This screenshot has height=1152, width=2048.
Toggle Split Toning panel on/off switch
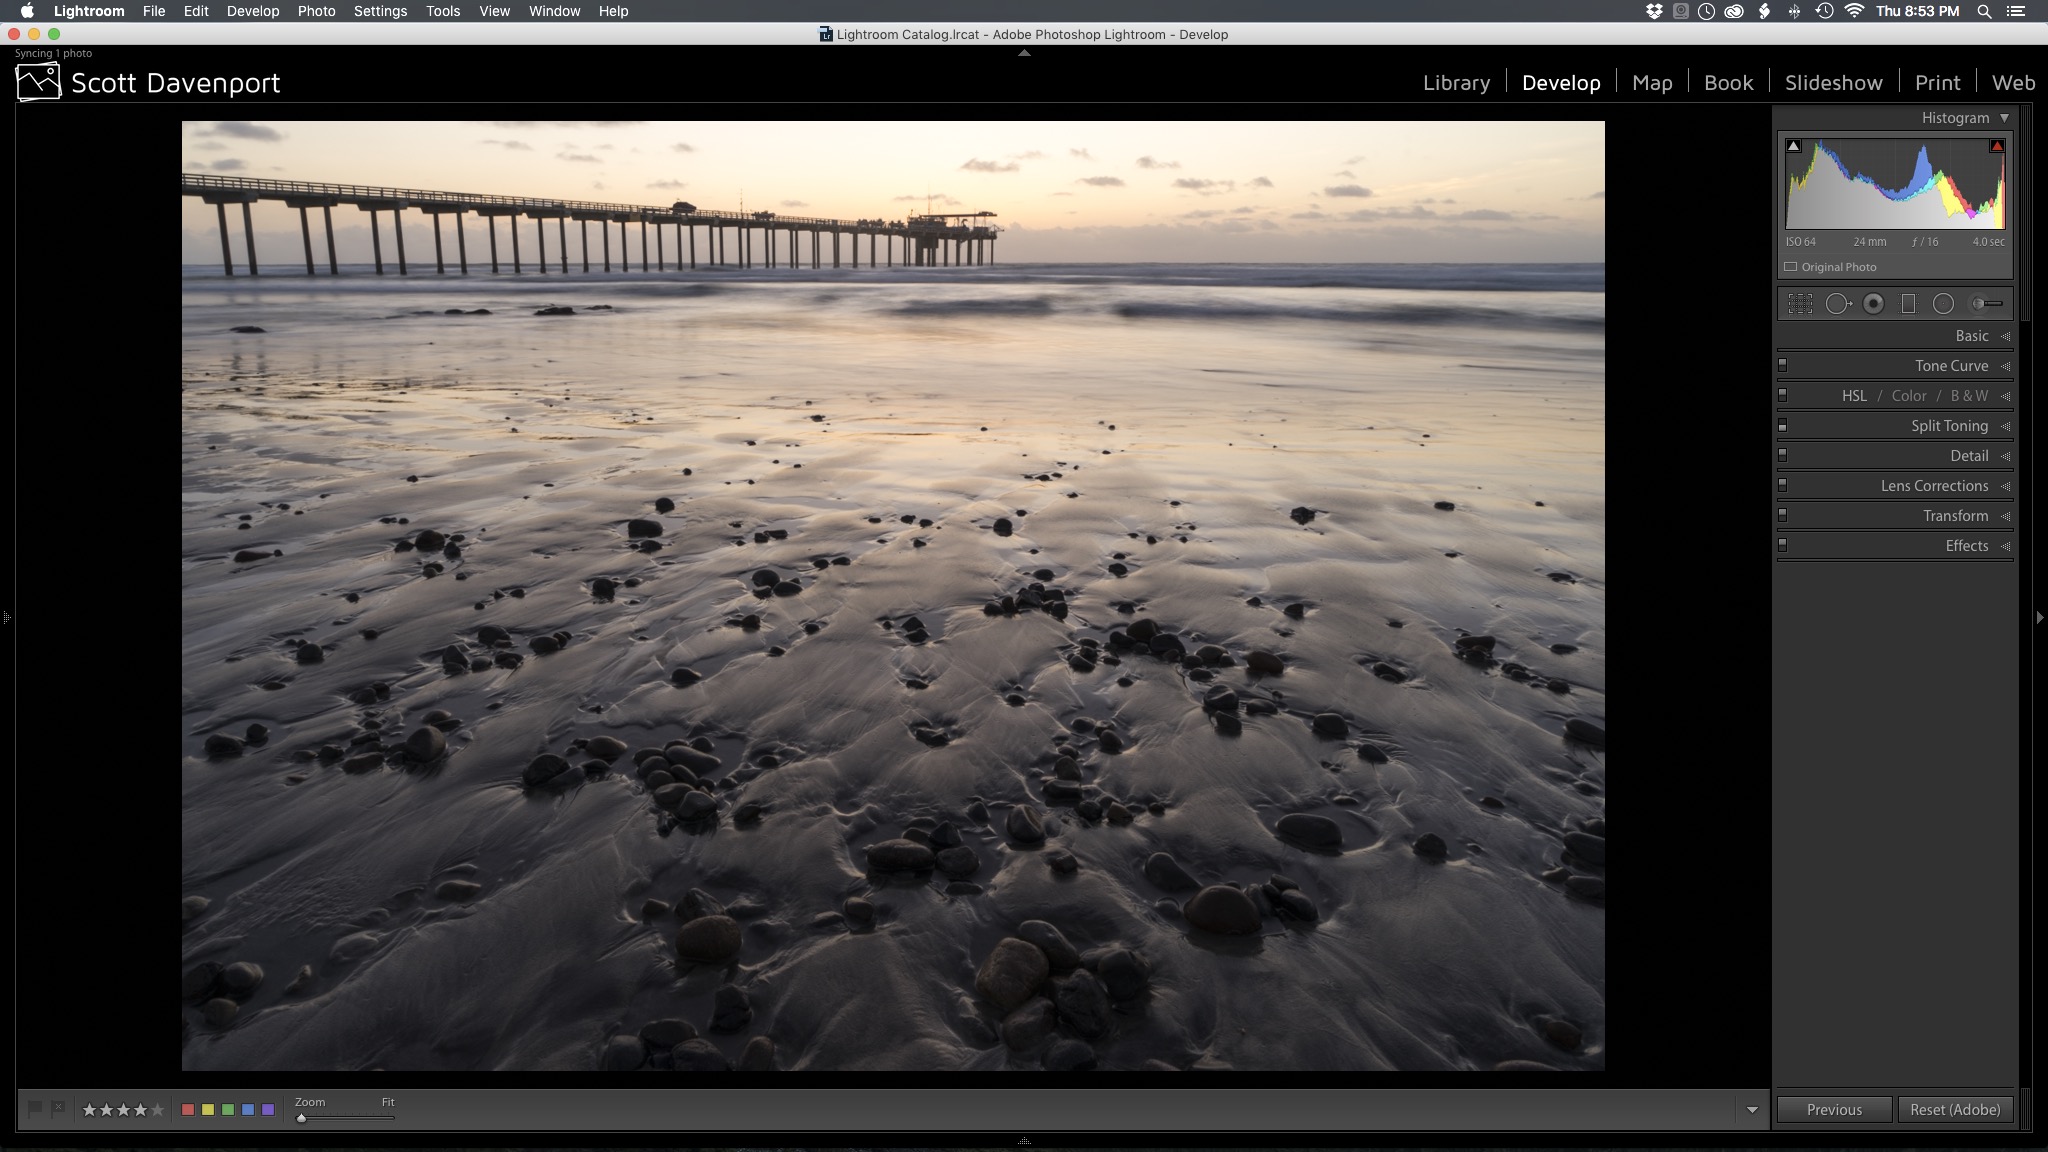coord(1782,426)
